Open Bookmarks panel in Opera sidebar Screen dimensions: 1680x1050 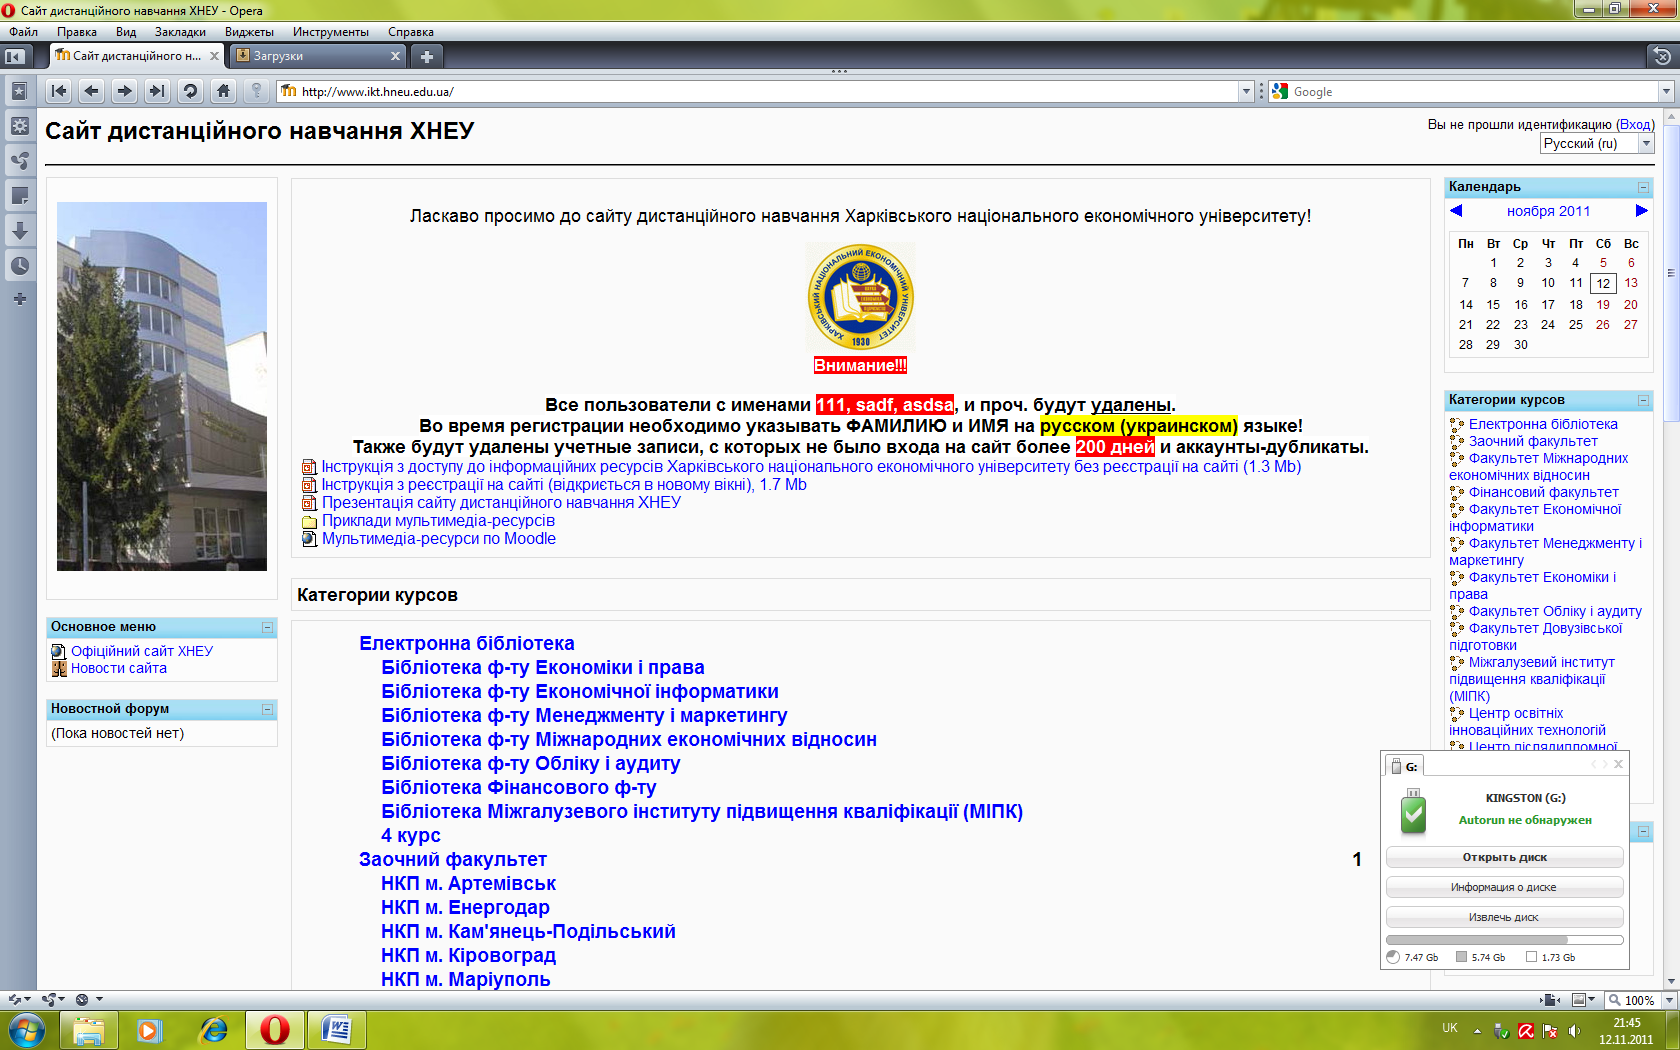point(19,91)
